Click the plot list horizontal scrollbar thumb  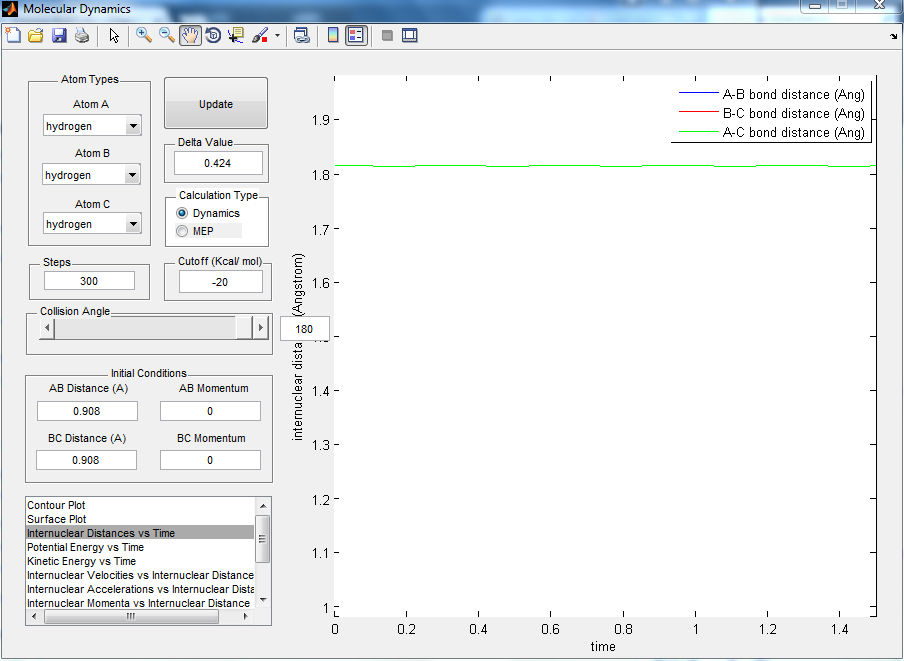click(131, 616)
